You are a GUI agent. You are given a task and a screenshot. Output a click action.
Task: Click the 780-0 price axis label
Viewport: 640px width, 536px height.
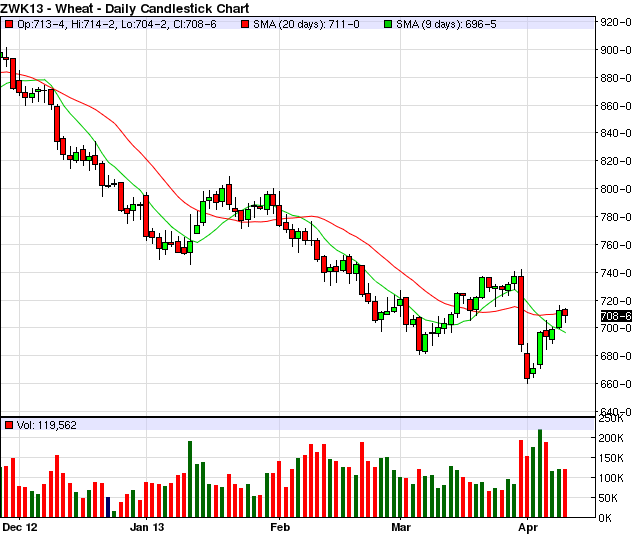616,217
